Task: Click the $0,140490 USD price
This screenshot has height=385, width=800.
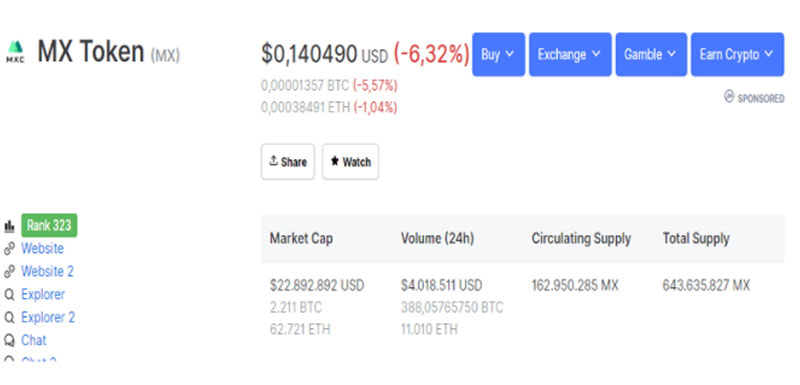Action: click(324, 54)
